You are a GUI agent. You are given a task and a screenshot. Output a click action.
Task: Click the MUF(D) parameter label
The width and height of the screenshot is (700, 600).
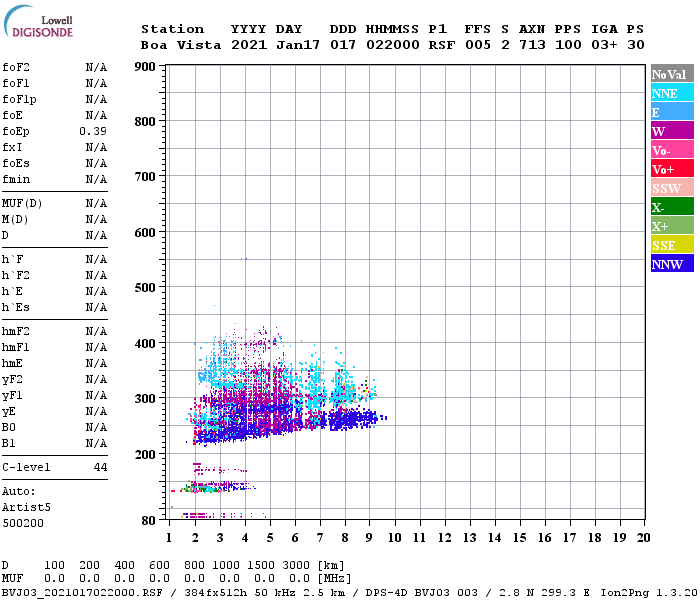coord(22,204)
